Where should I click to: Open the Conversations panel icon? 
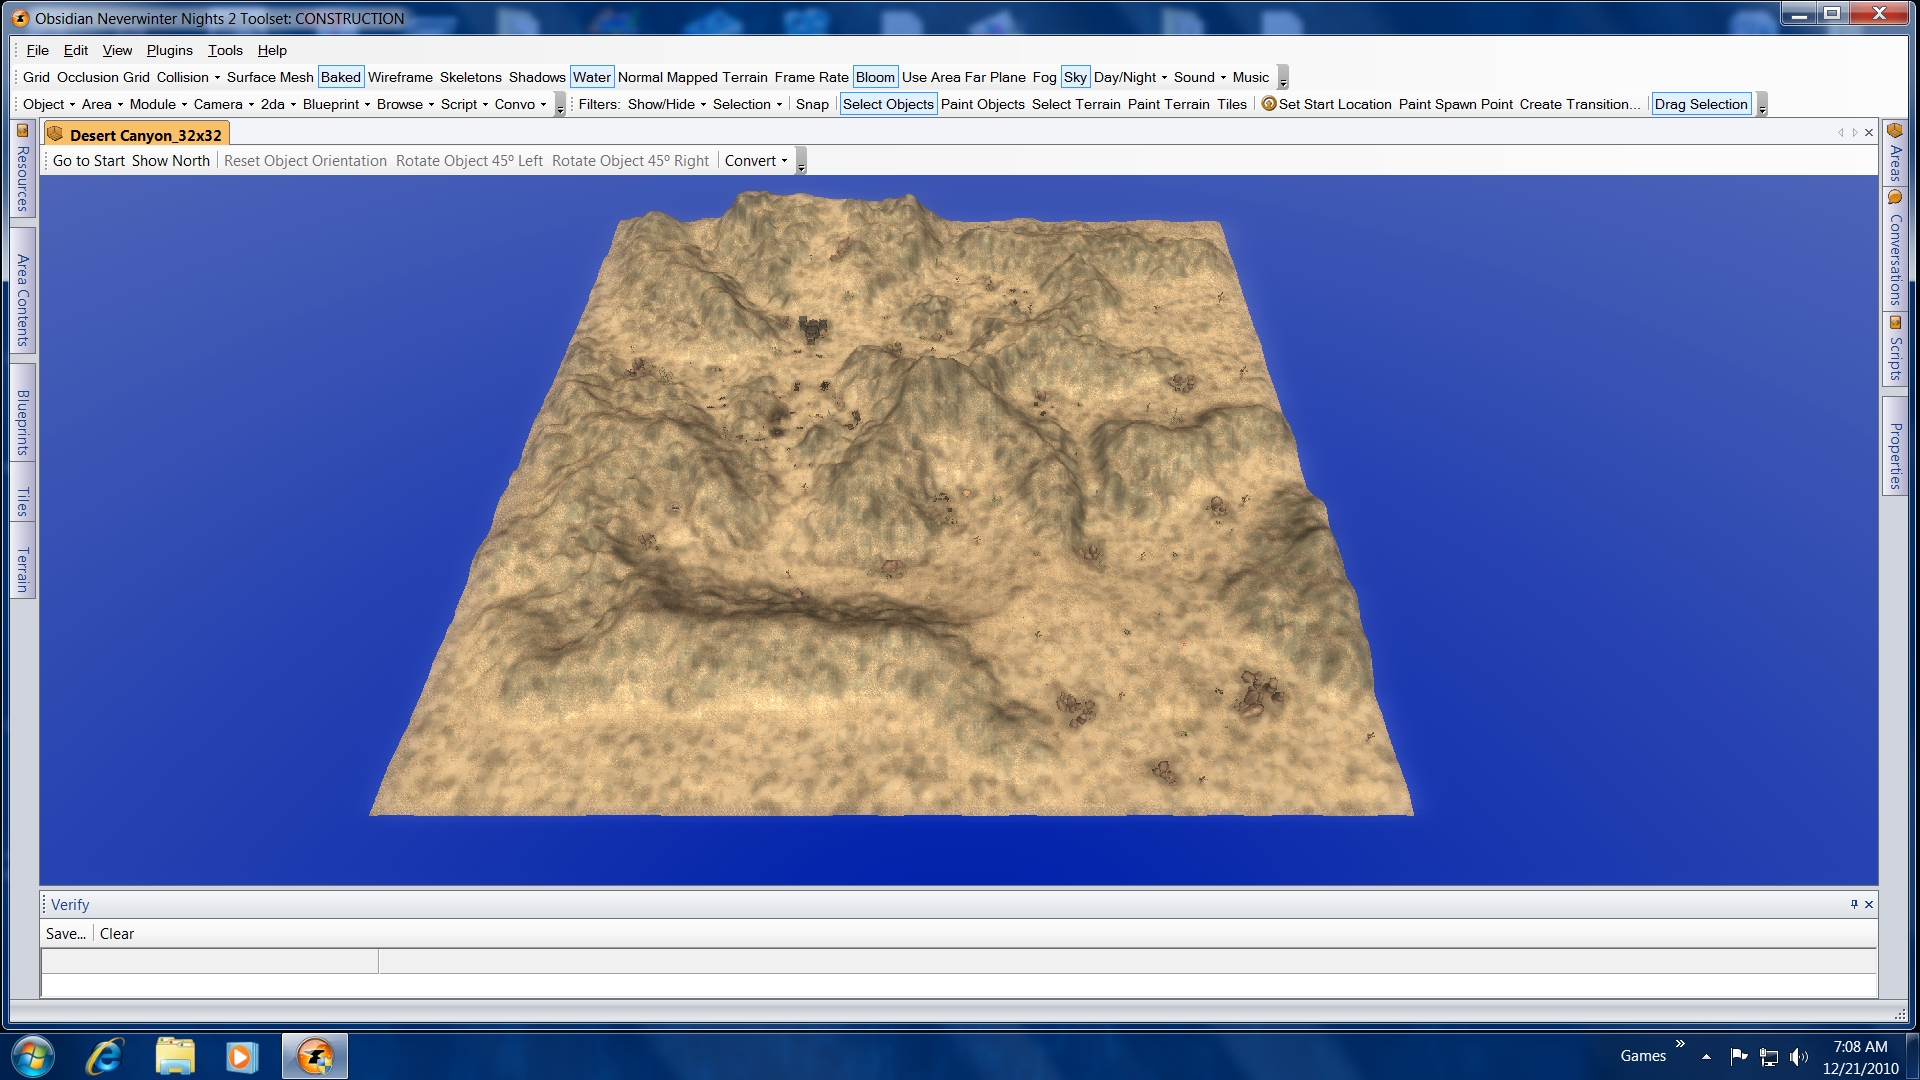pyautogui.click(x=1894, y=198)
